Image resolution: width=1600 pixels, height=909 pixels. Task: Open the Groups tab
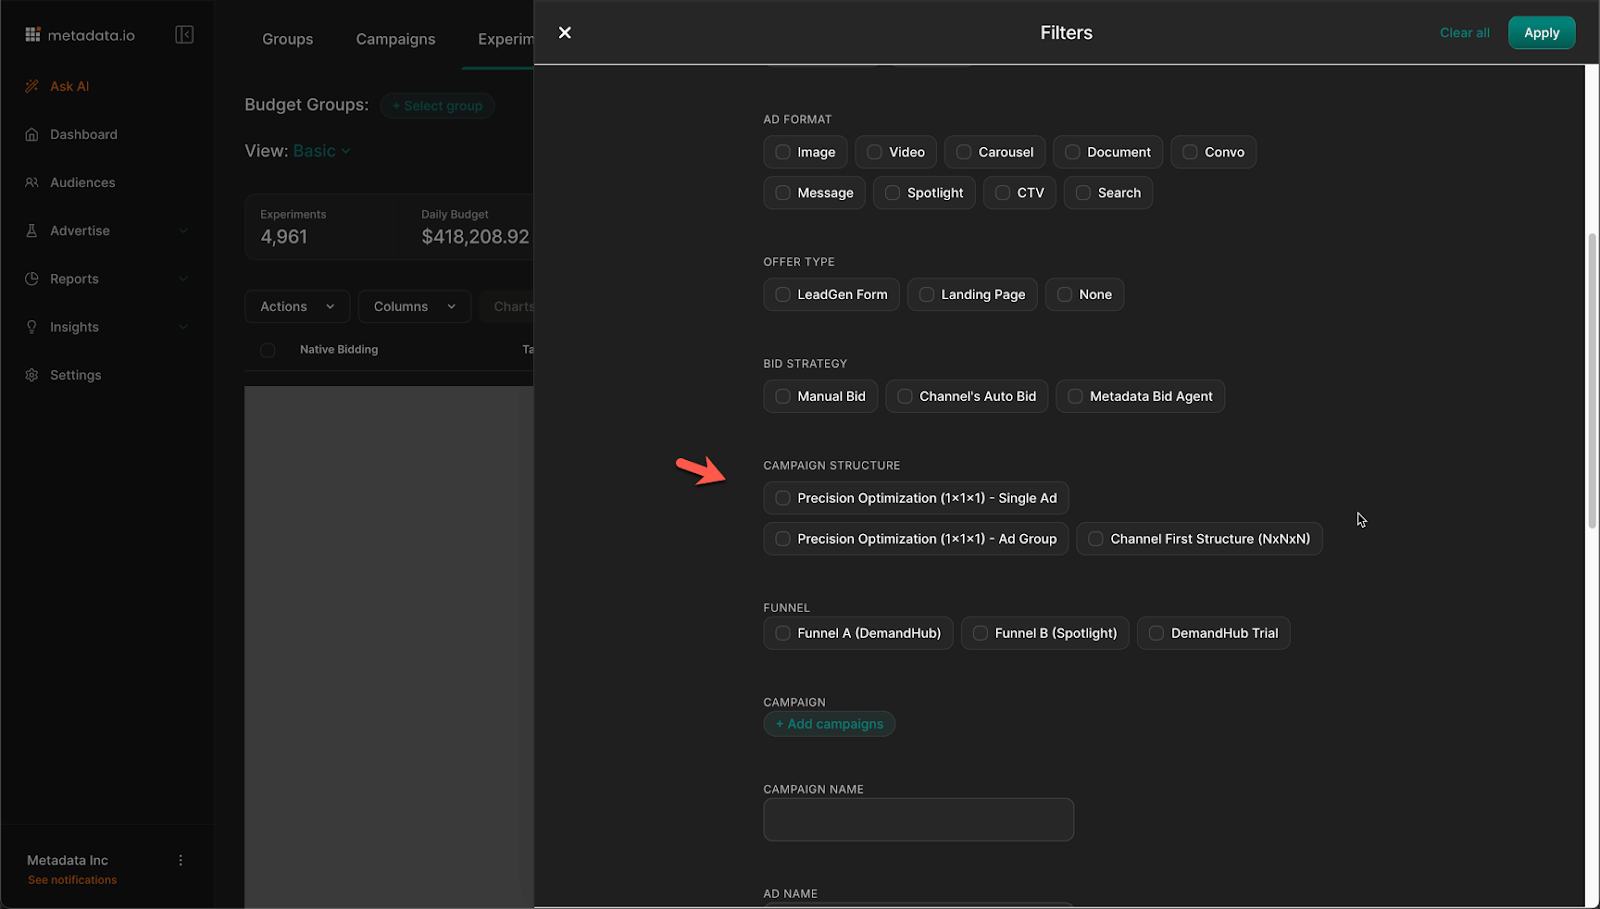coord(287,39)
